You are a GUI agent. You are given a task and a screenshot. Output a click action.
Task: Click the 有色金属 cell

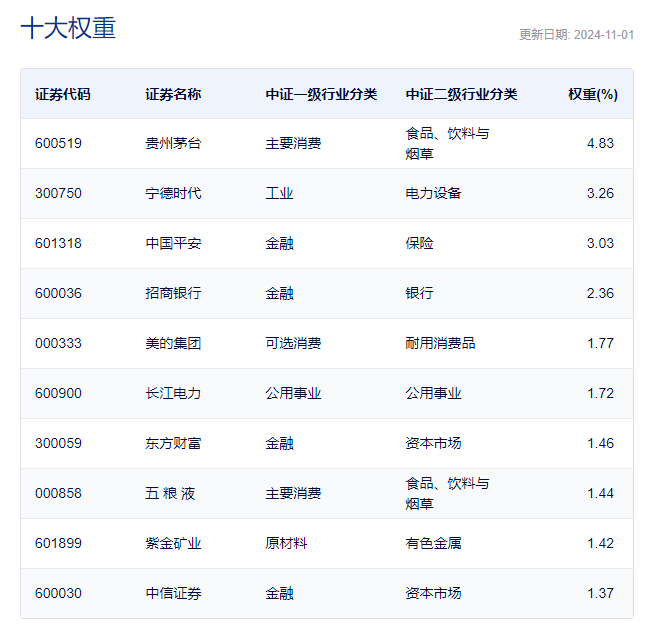pos(433,543)
